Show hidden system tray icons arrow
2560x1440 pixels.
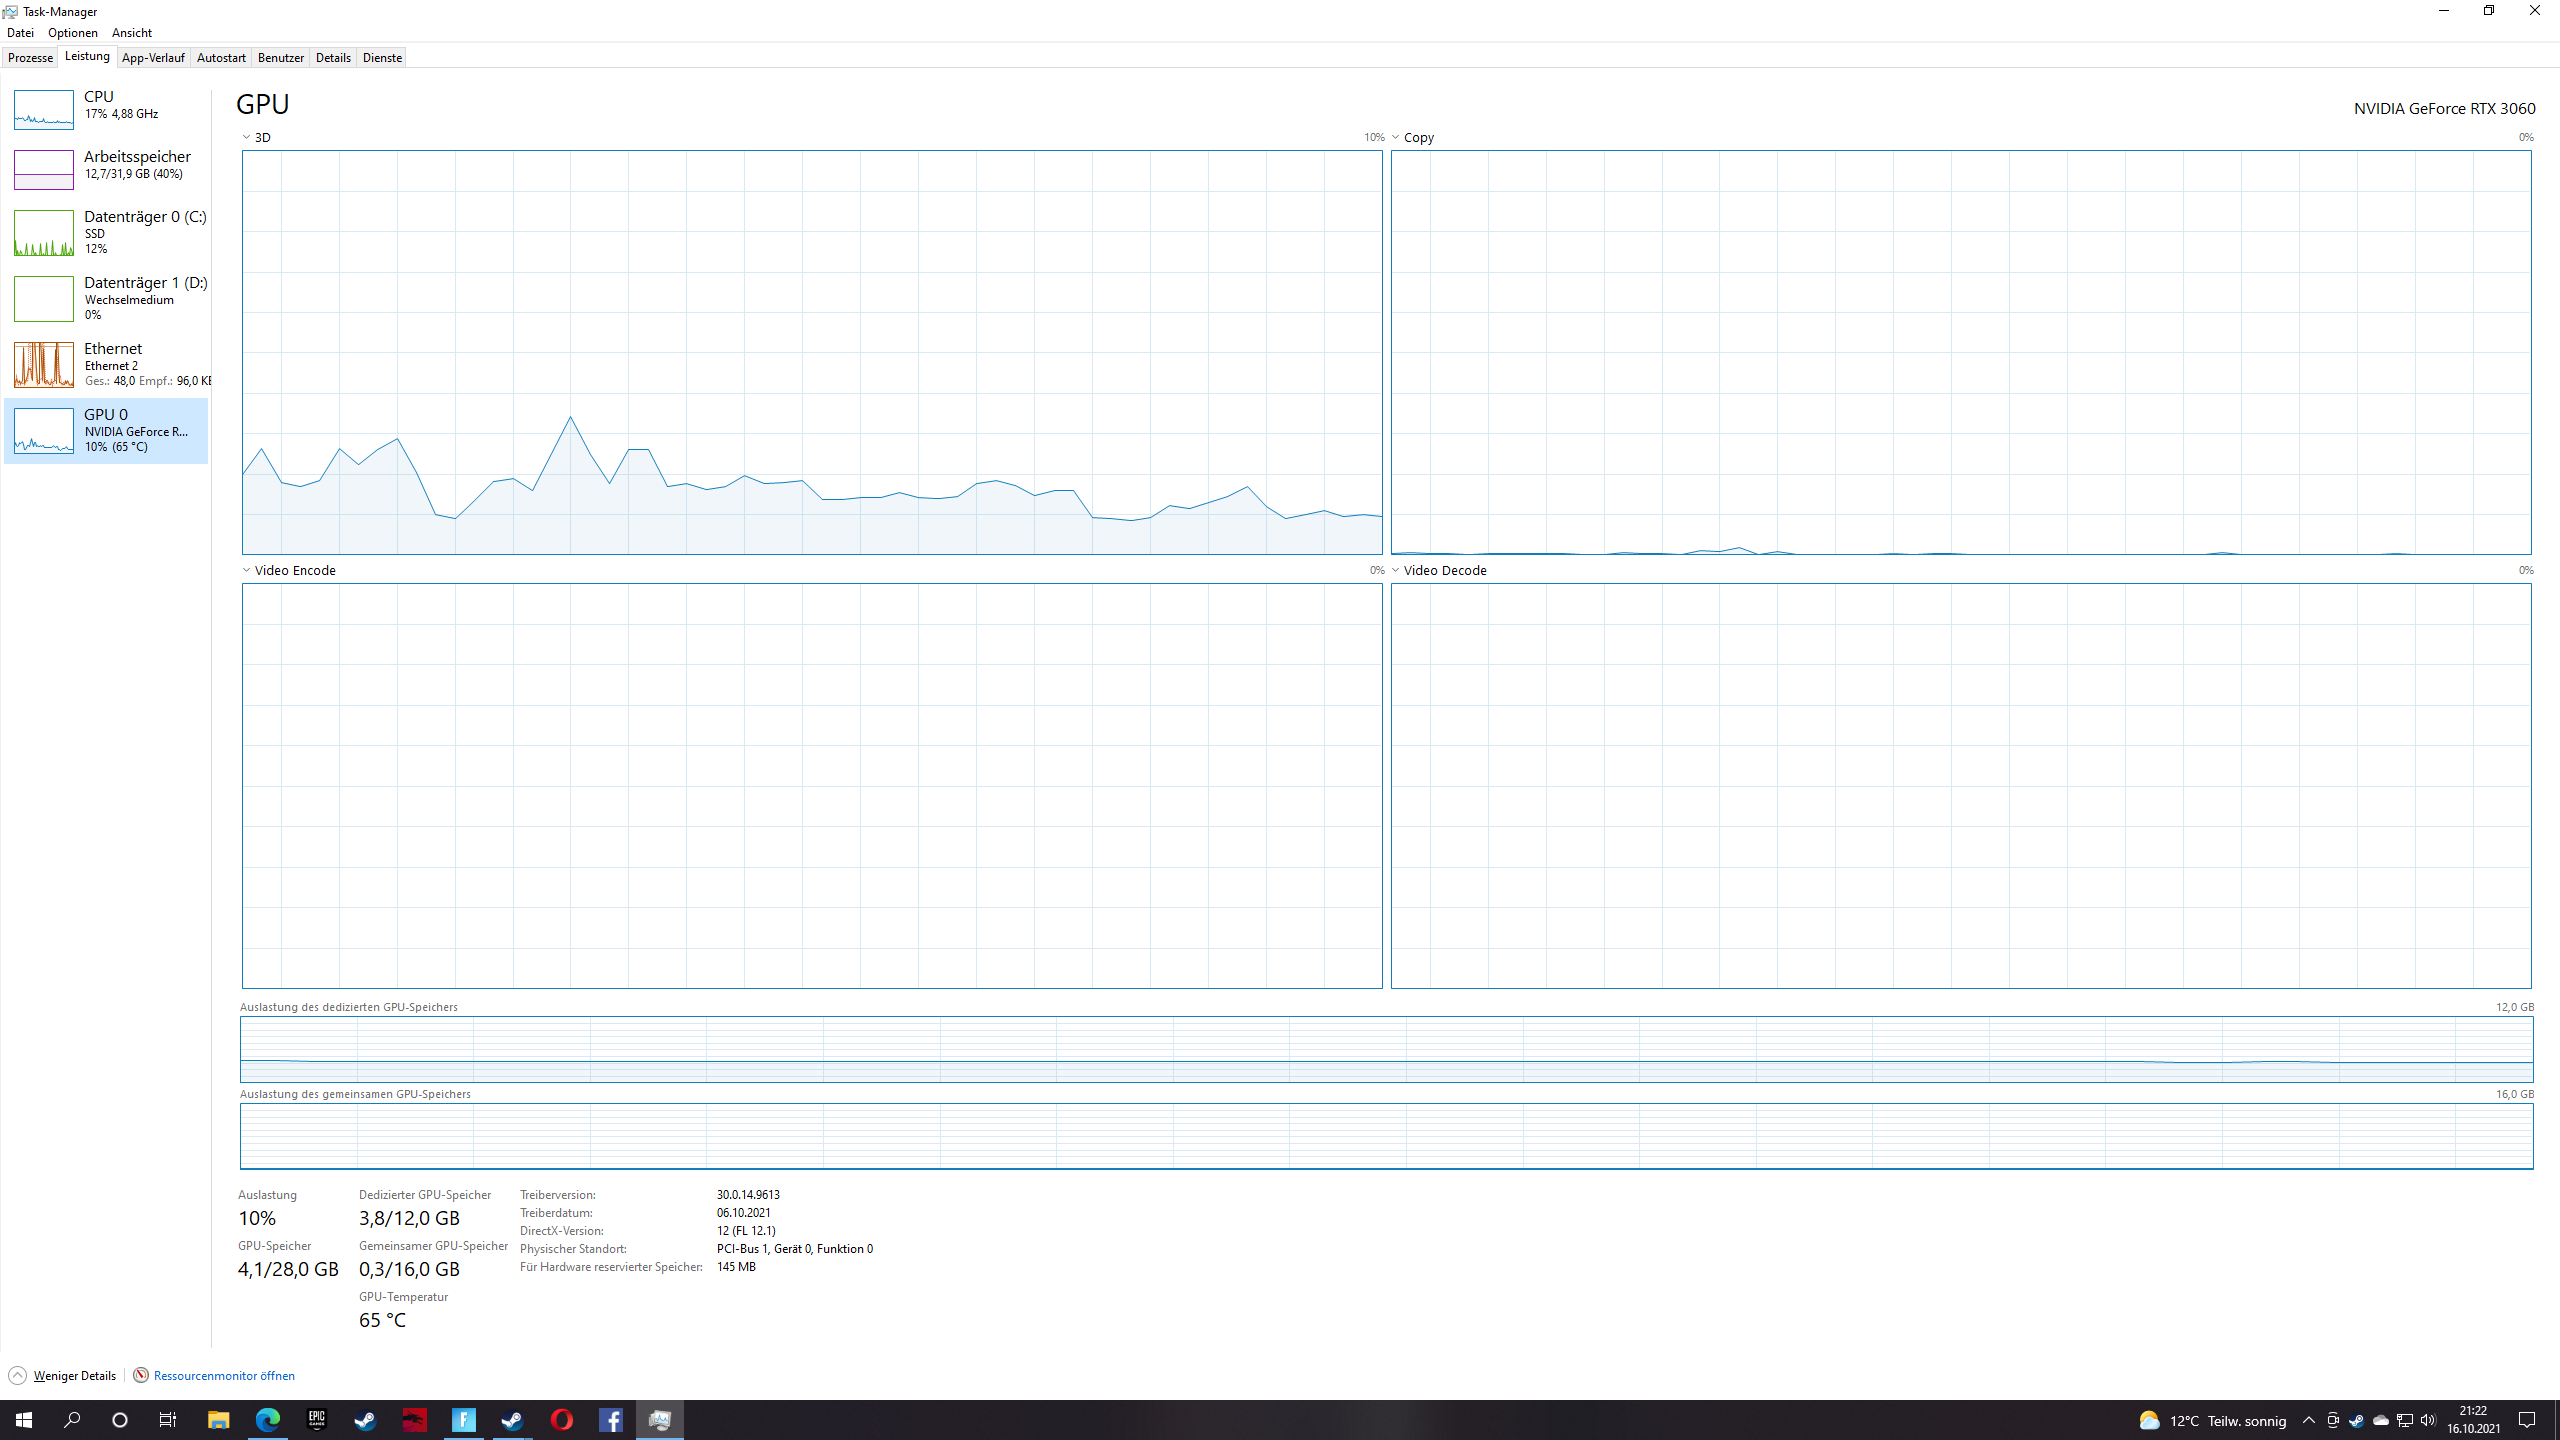click(2308, 1420)
